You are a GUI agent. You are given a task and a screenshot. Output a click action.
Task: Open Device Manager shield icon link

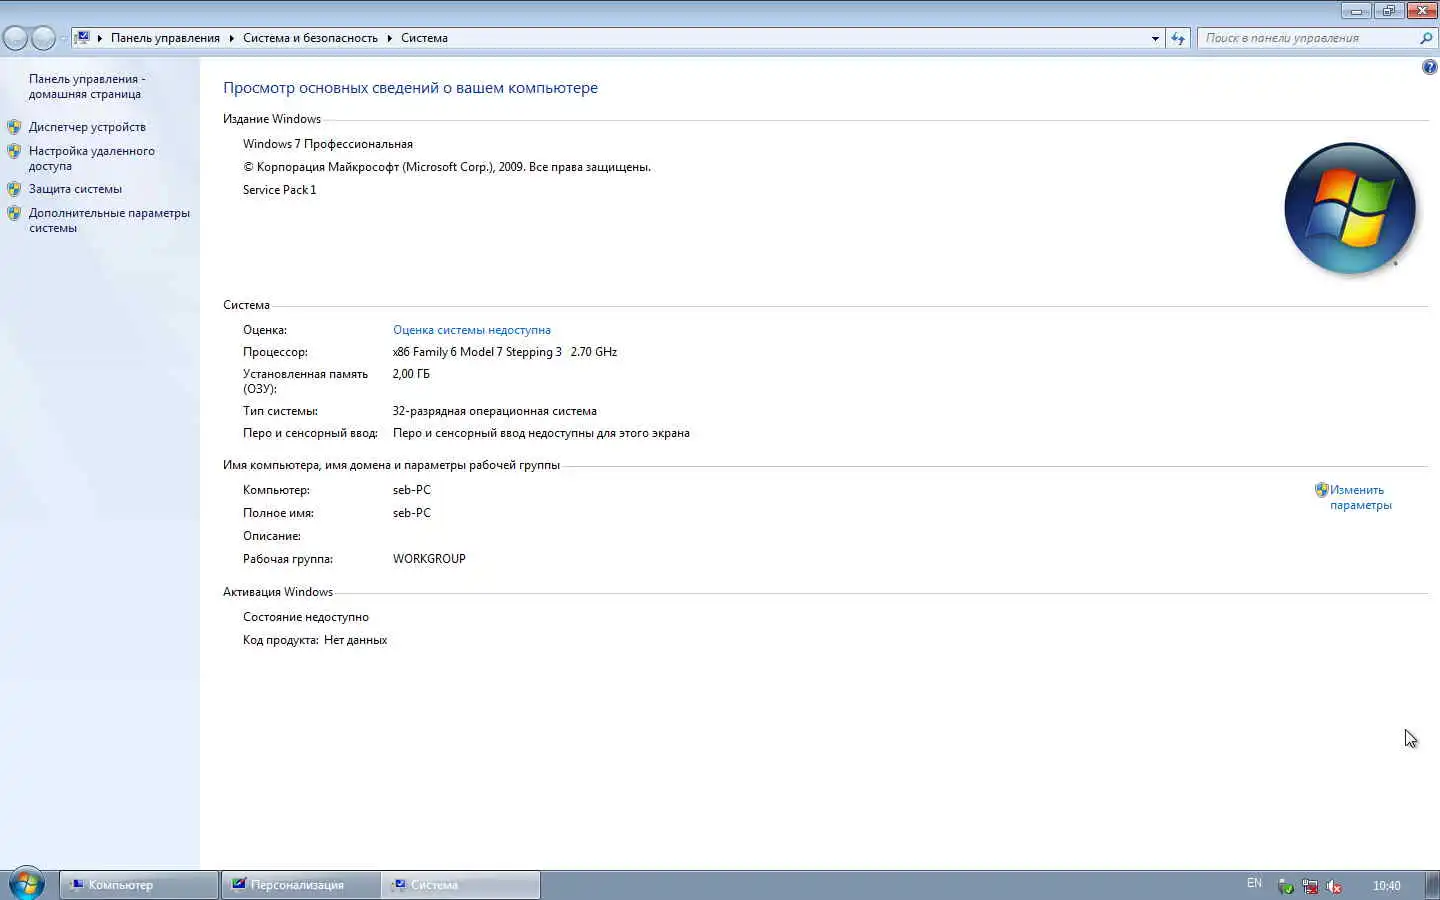(x=14, y=127)
